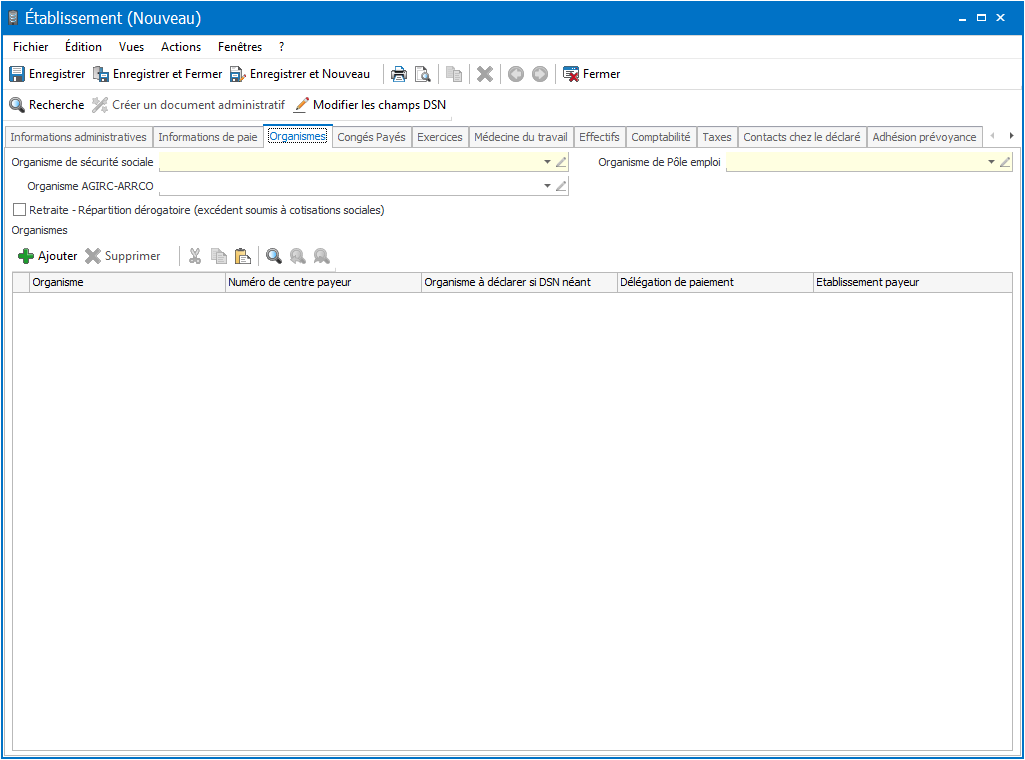The height and width of the screenshot is (760, 1025).
Task: Click Délégation de paiement column header
Action: pyautogui.click(x=715, y=282)
